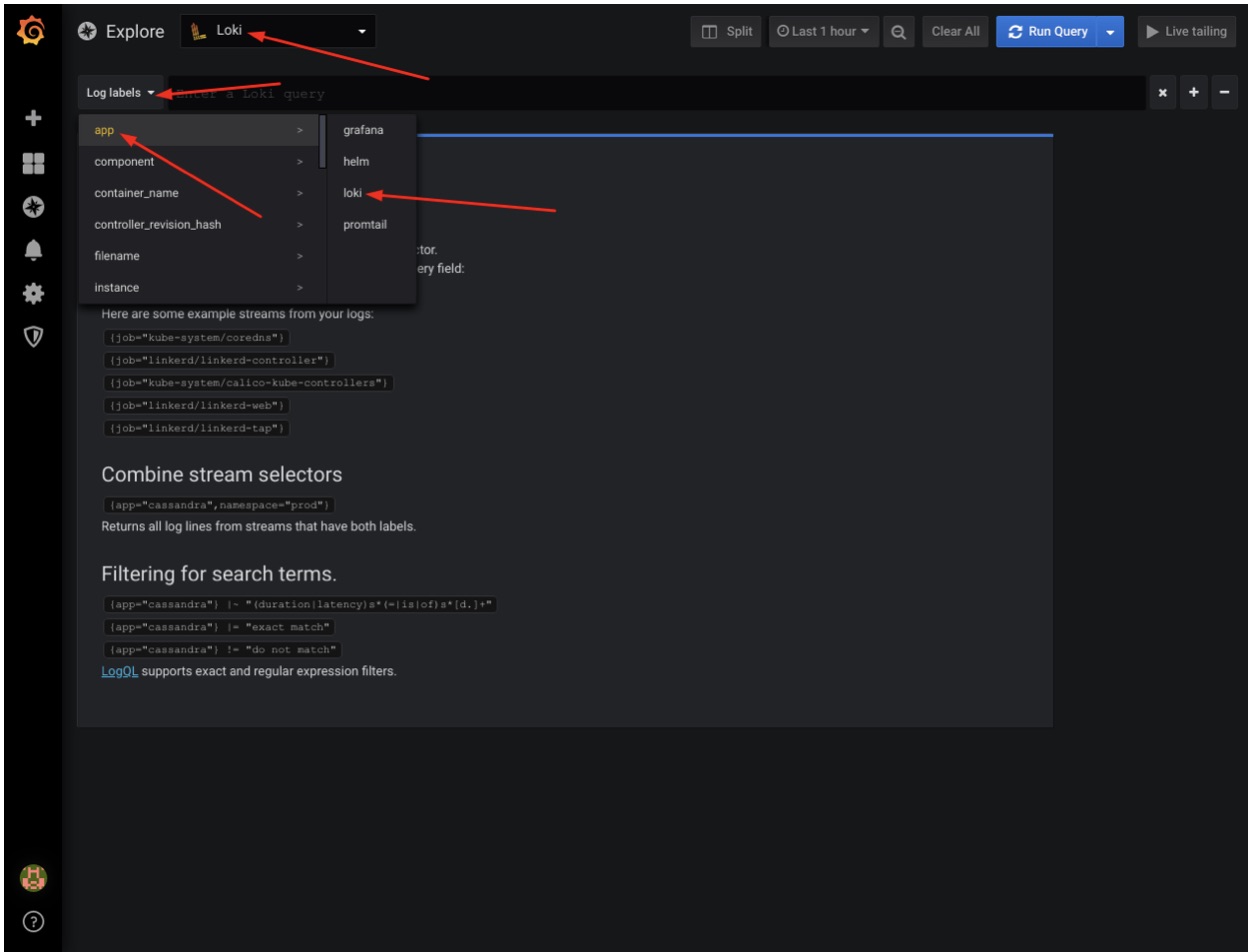Click example stream job linkerd/linkerd-tap
This screenshot has height=952, width=1248.
pos(196,428)
